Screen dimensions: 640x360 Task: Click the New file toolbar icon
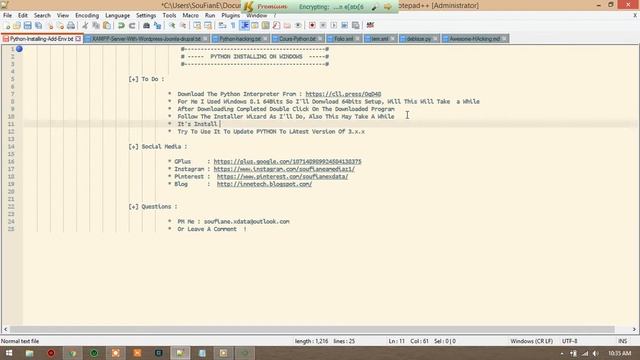tap(6, 25)
